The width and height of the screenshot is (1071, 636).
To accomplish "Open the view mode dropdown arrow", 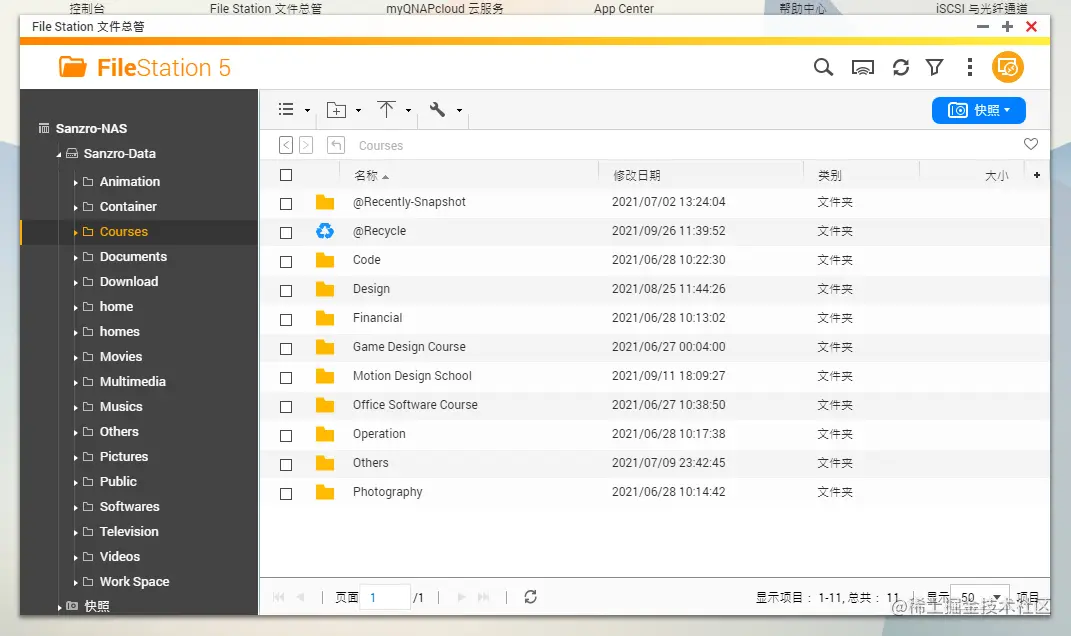I will click(x=307, y=111).
